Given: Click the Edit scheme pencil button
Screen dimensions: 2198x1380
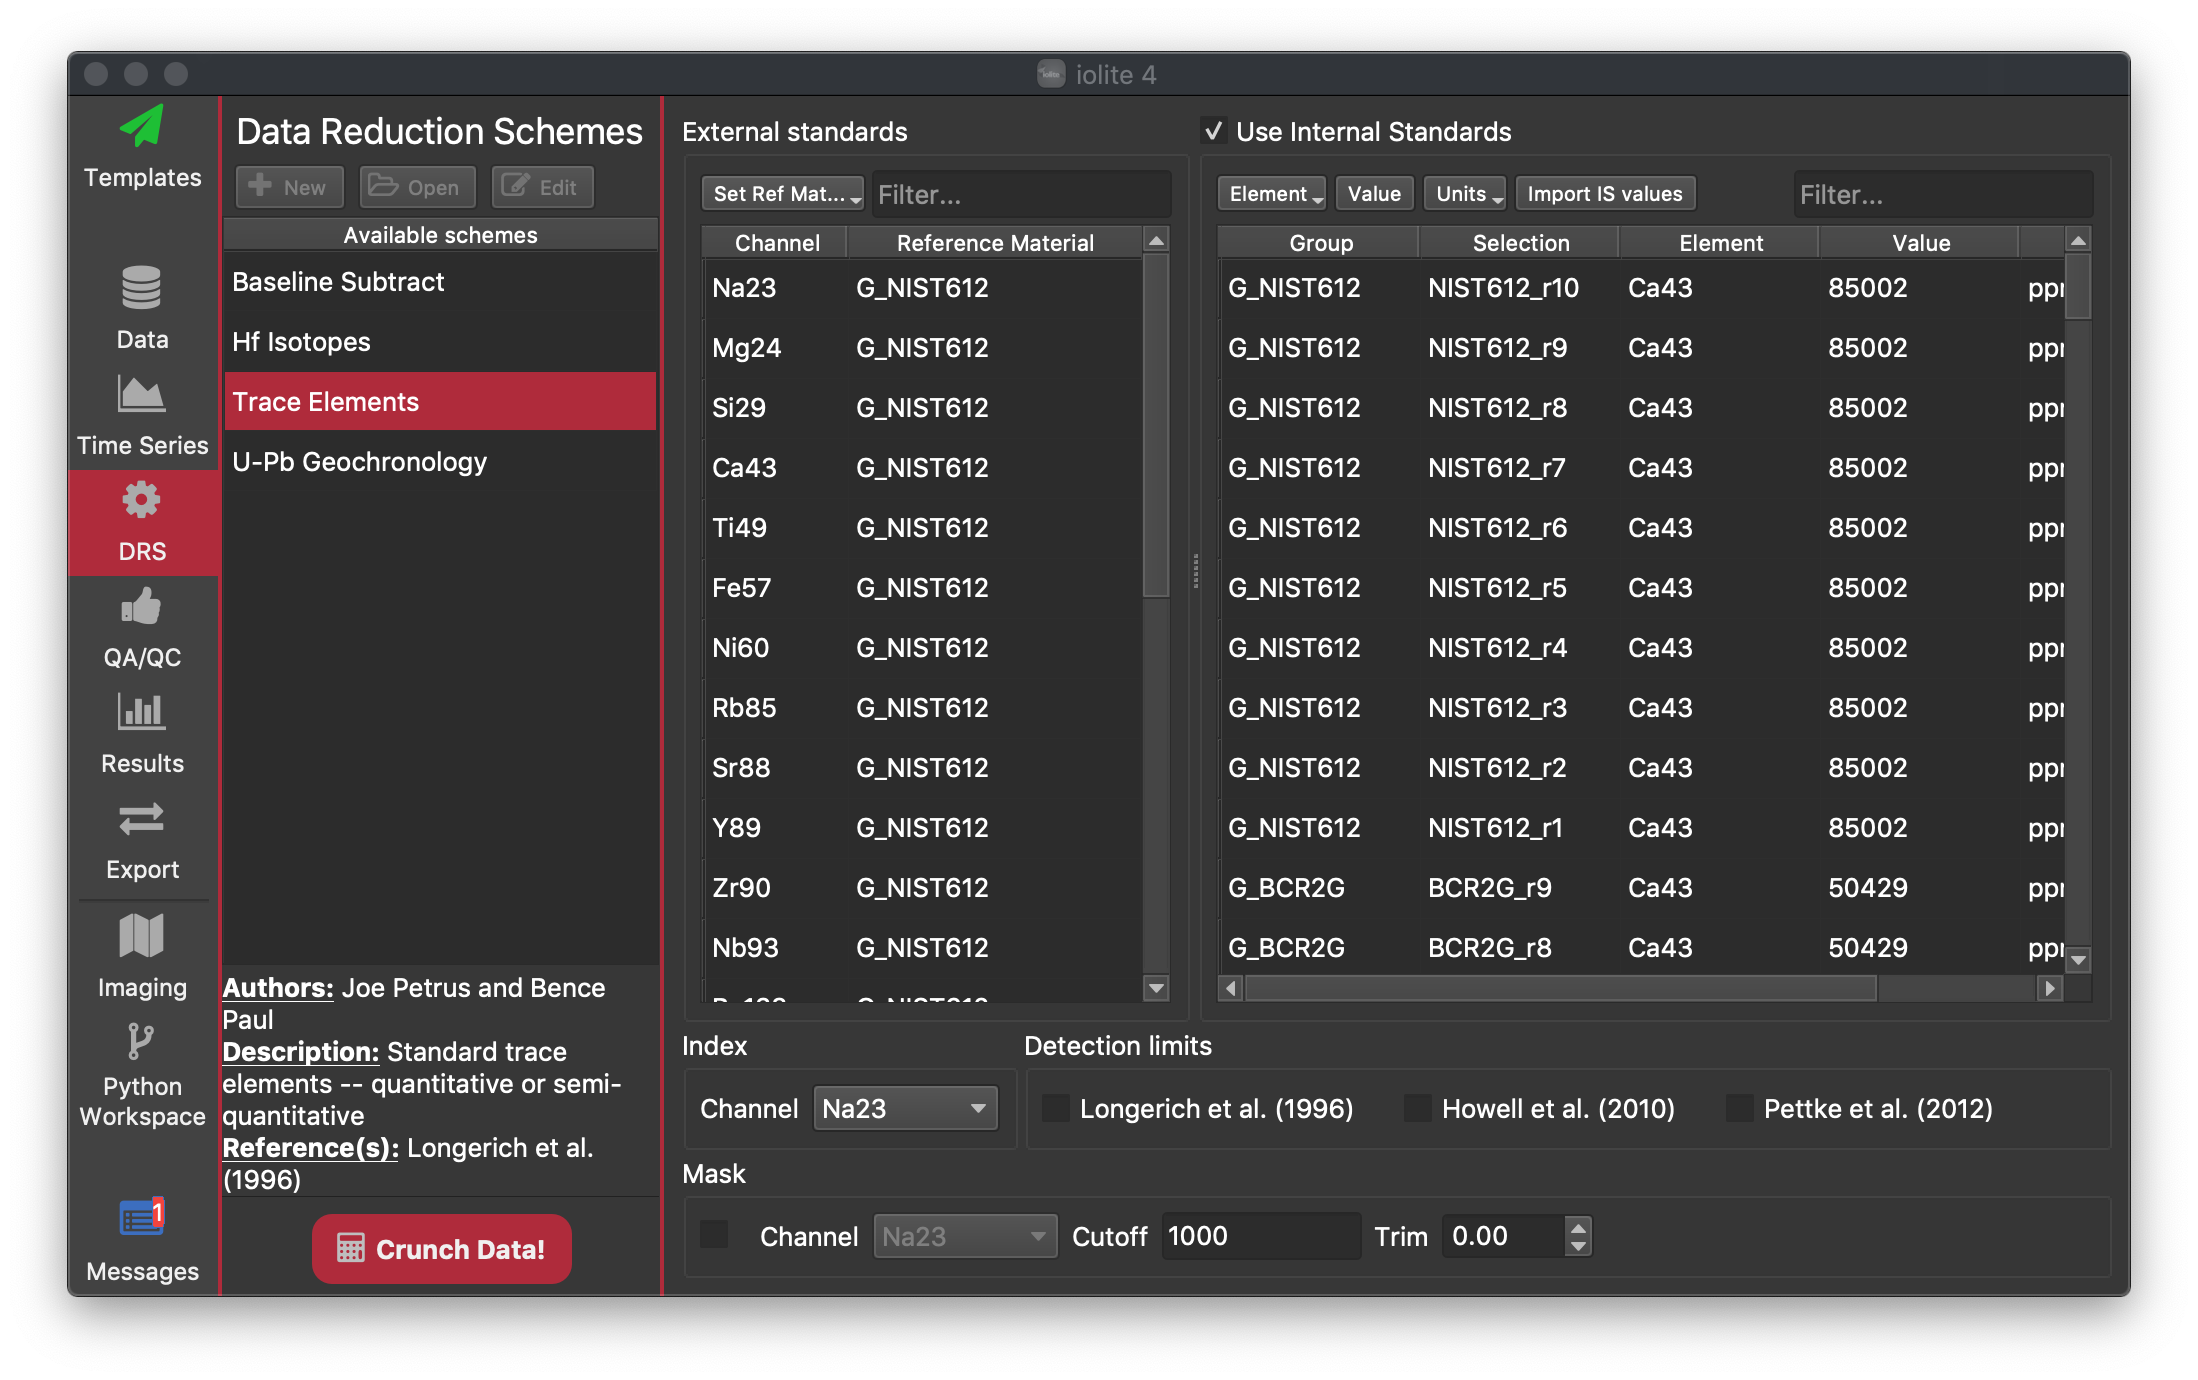Looking at the screenshot, I should click(x=542, y=187).
